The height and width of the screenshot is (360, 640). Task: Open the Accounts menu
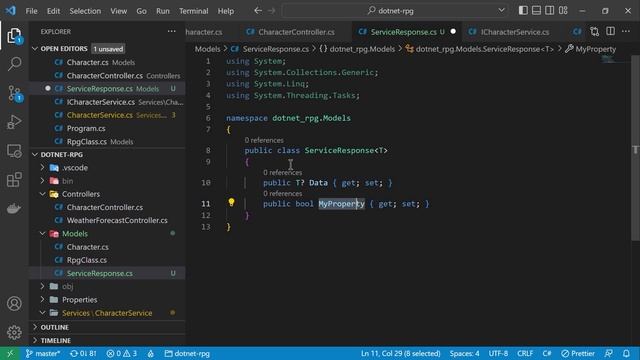pyautogui.click(x=14, y=304)
